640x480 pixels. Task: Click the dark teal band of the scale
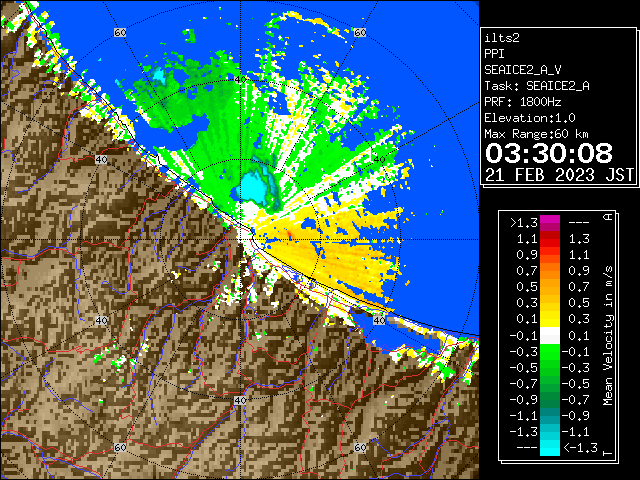coord(550,416)
